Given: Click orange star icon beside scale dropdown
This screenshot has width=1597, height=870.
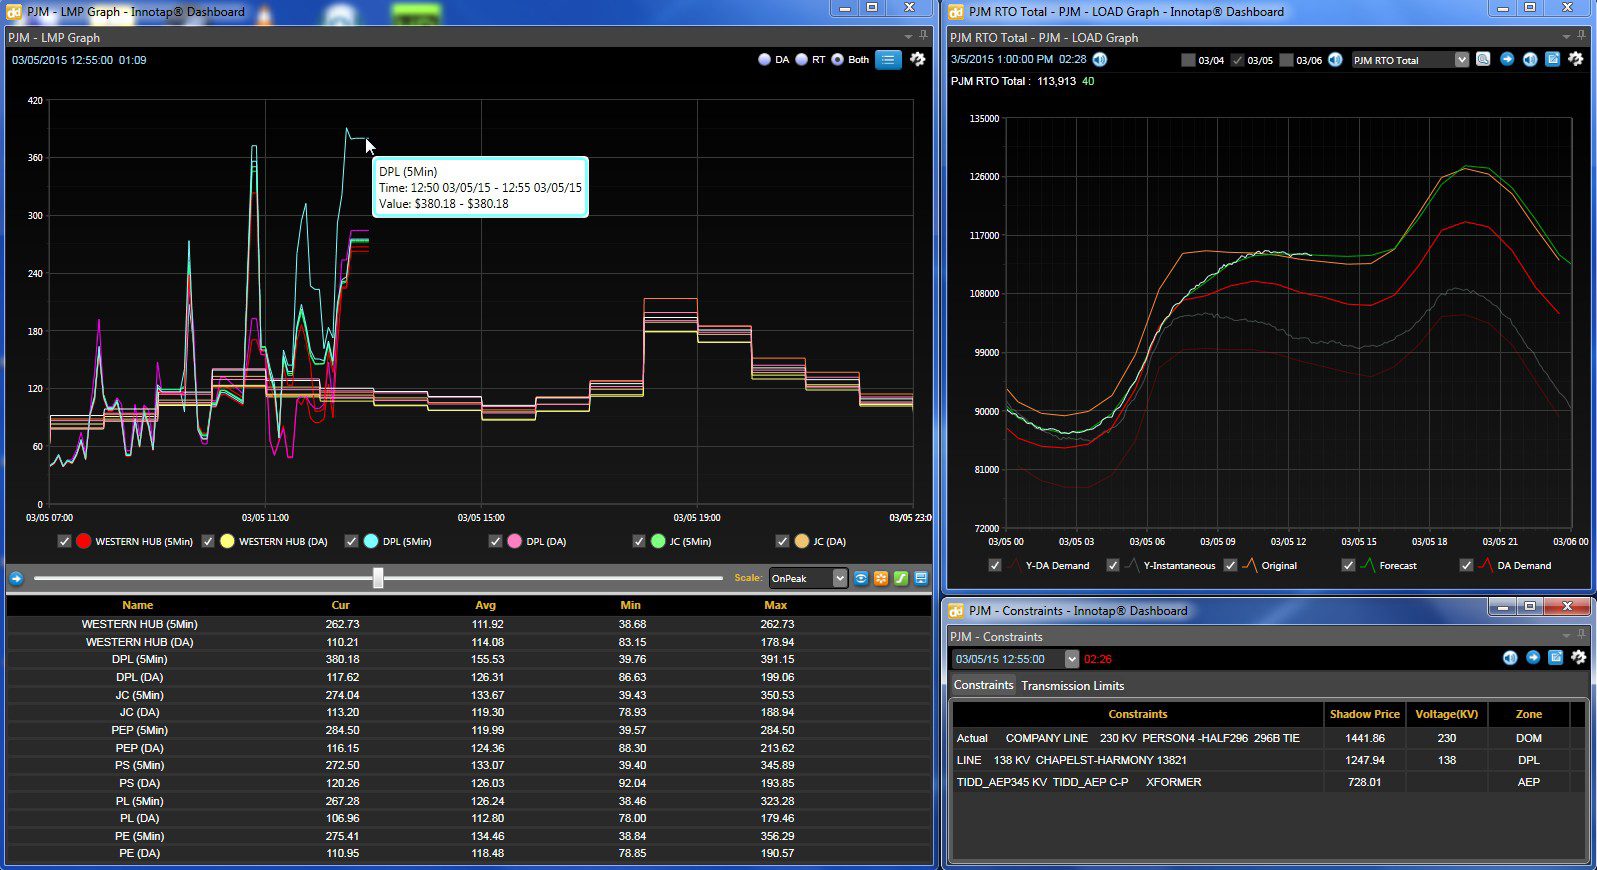Looking at the screenshot, I should [881, 578].
